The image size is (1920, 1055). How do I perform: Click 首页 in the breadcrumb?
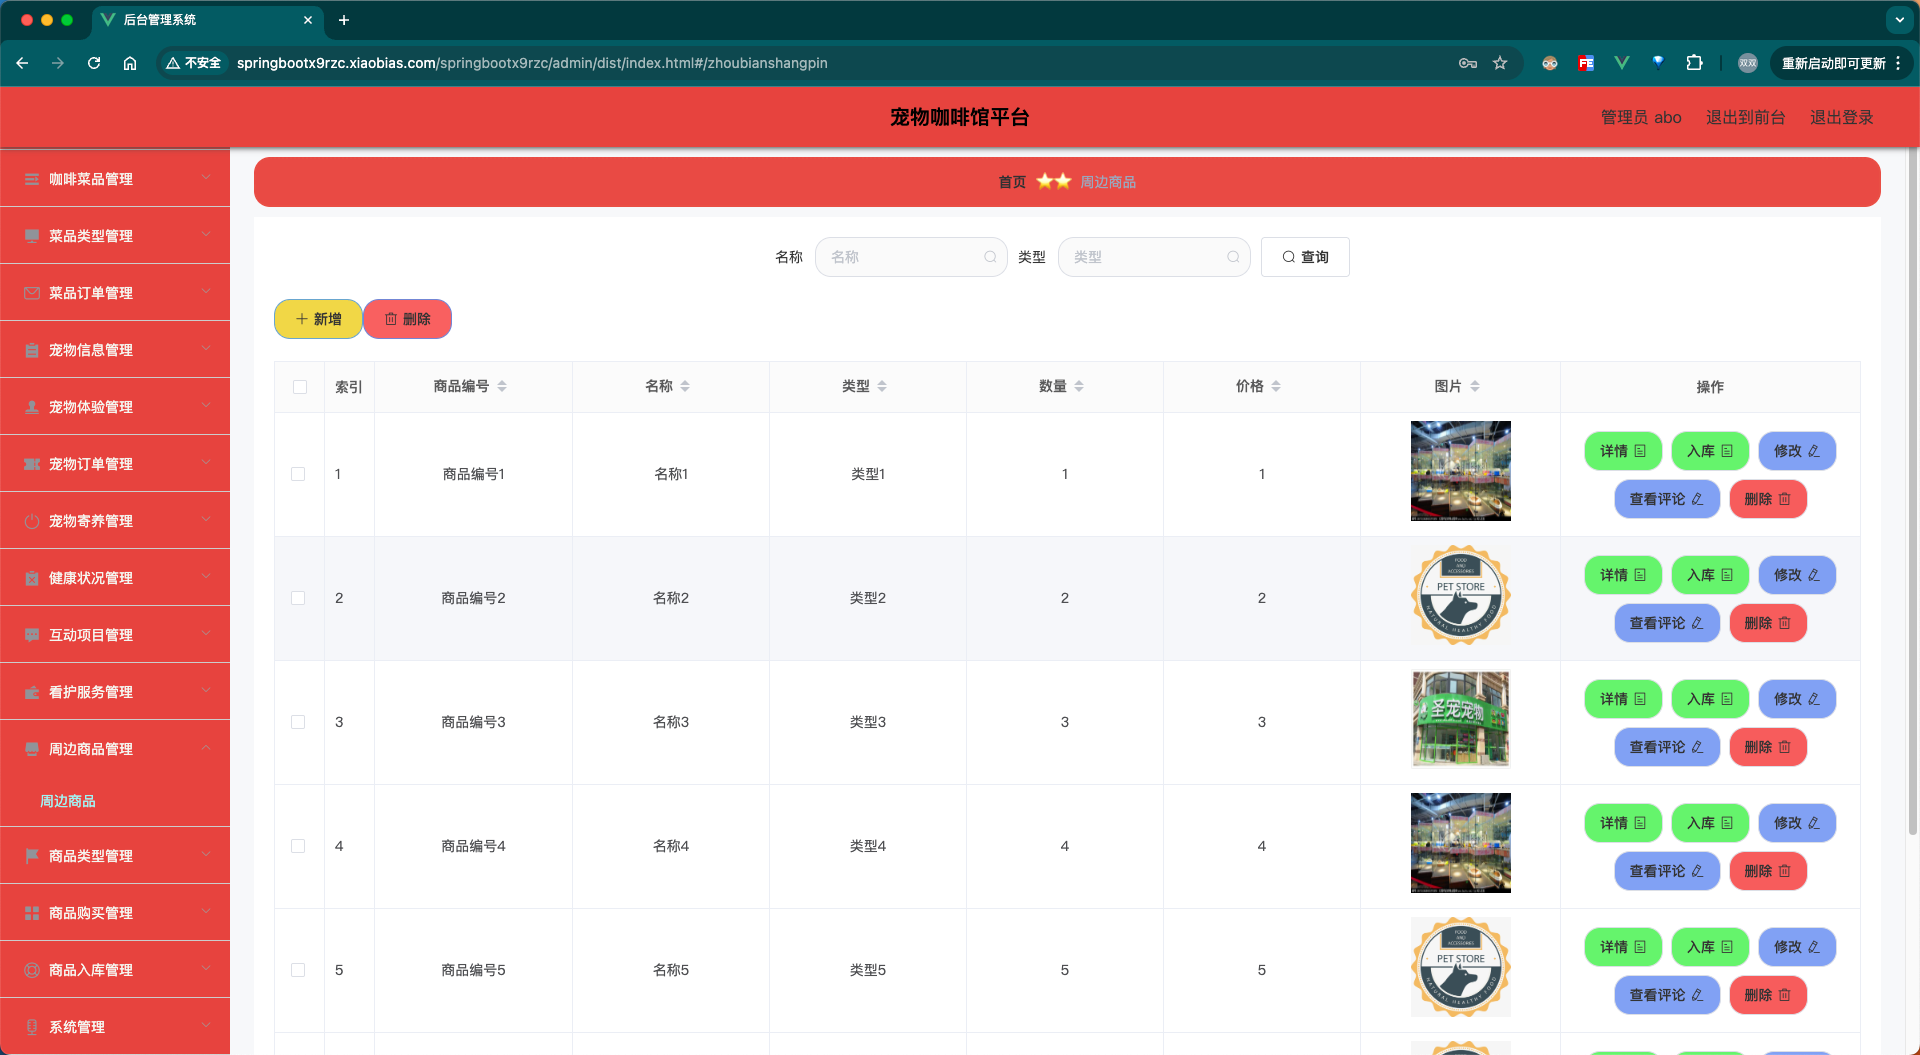click(x=1012, y=182)
